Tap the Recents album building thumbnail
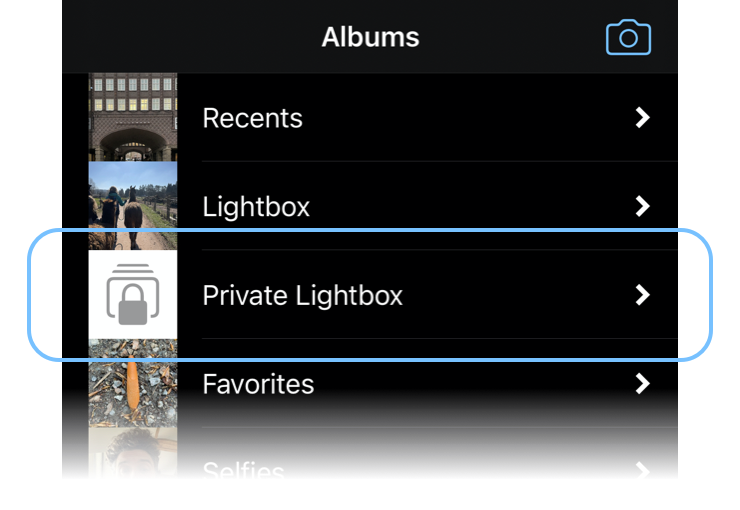The image size is (740, 510). click(133, 117)
